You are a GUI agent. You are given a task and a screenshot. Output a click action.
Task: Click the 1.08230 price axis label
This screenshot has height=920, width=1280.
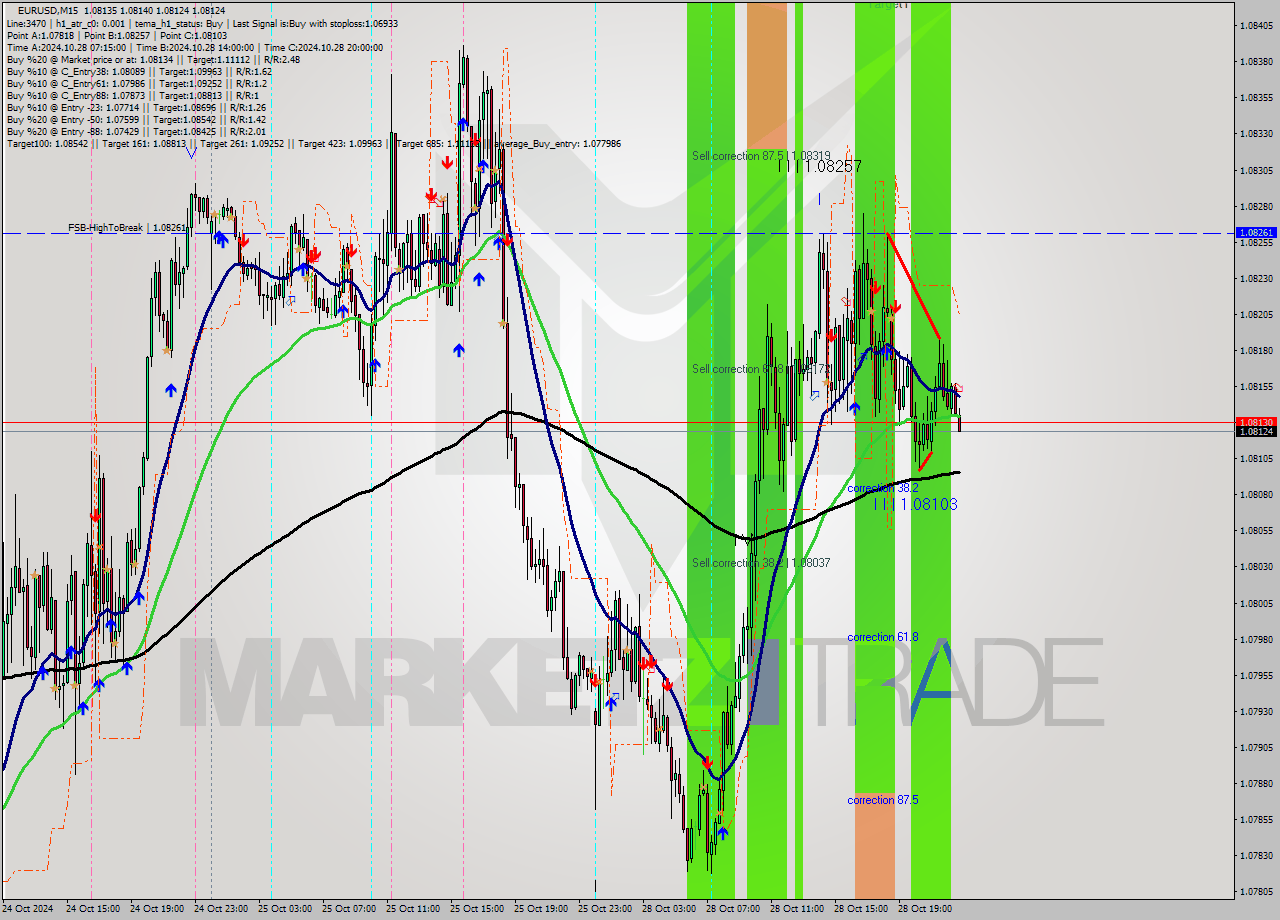tap(1257, 279)
